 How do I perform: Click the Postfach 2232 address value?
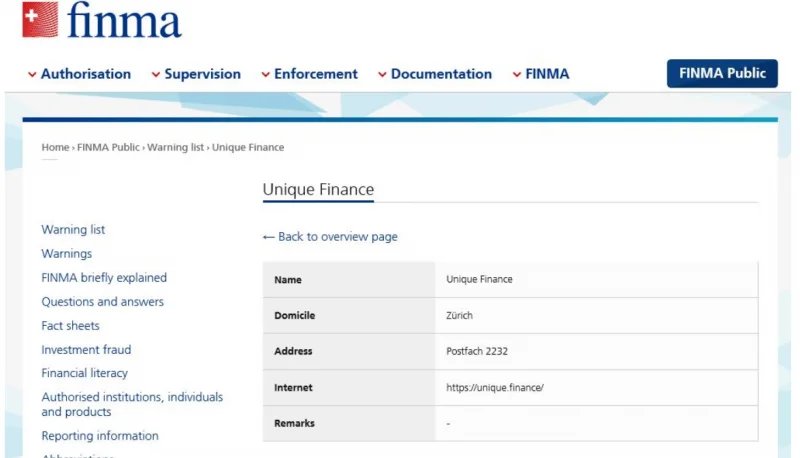pos(477,351)
